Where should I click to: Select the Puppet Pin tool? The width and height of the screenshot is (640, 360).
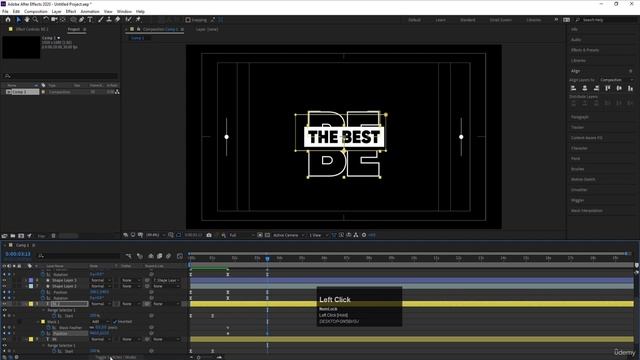[x=138, y=20]
